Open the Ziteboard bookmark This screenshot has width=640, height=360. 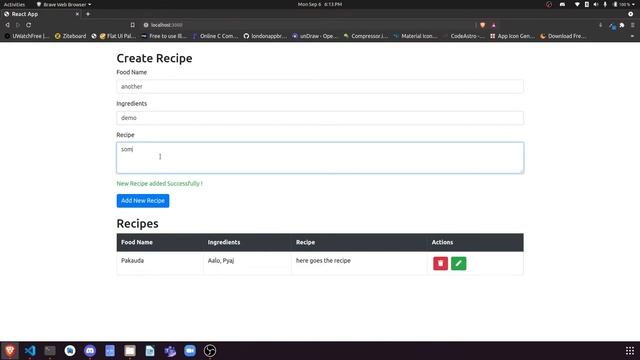click(70, 36)
